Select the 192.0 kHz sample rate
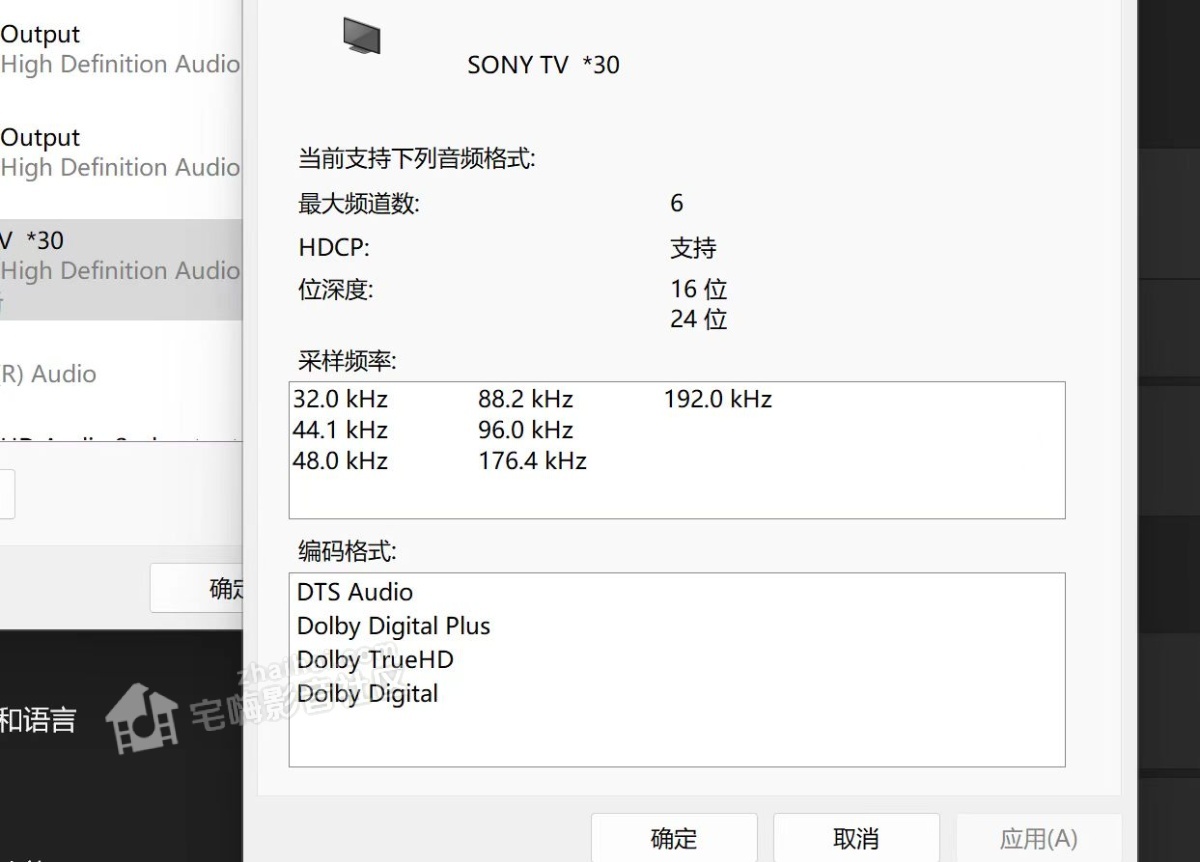This screenshot has width=1200, height=862. tap(718, 400)
